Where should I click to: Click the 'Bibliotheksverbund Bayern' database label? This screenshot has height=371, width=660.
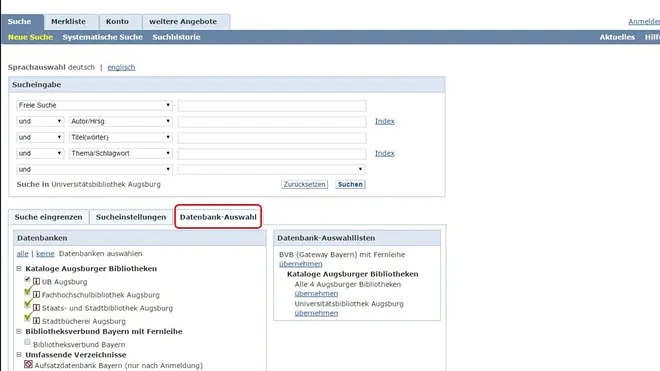point(79,344)
